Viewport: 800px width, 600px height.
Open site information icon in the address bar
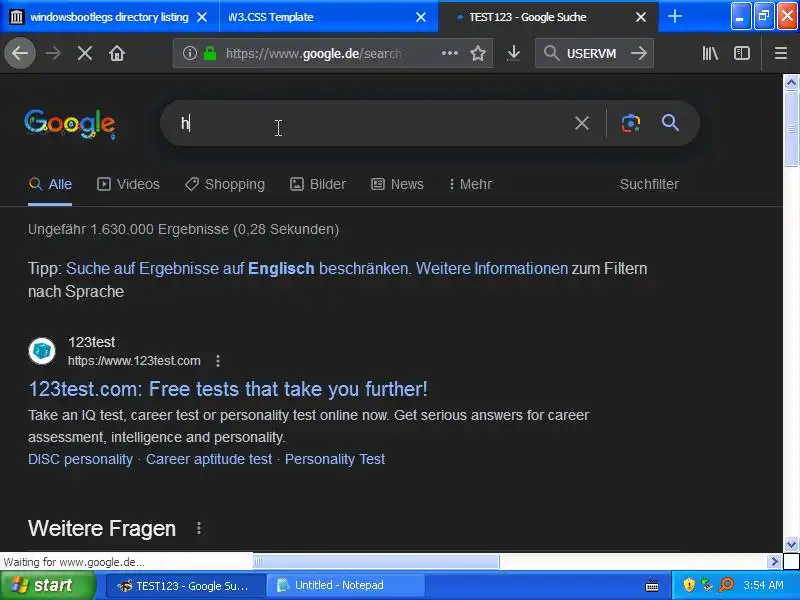click(190, 53)
